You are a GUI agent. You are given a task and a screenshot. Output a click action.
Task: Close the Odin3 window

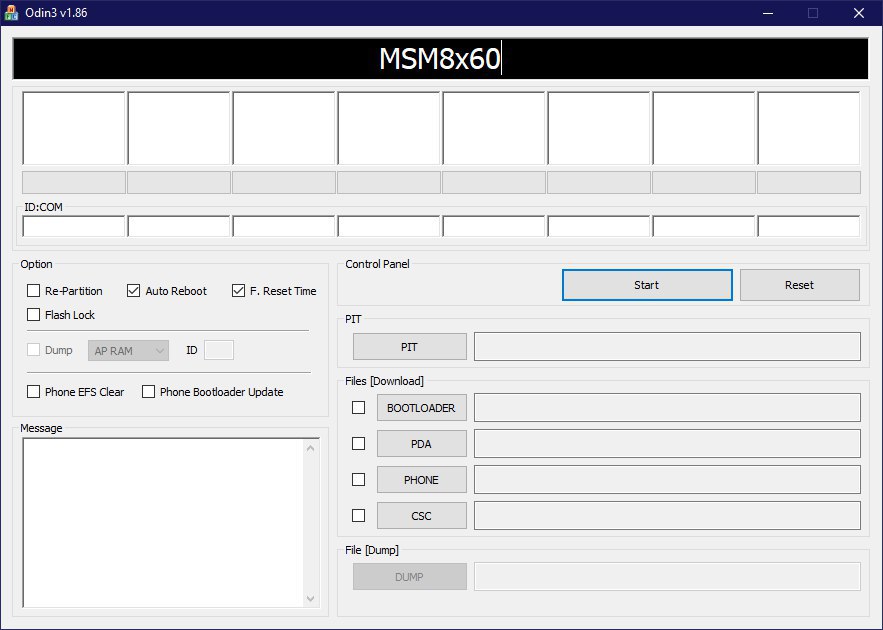click(x=859, y=13)
